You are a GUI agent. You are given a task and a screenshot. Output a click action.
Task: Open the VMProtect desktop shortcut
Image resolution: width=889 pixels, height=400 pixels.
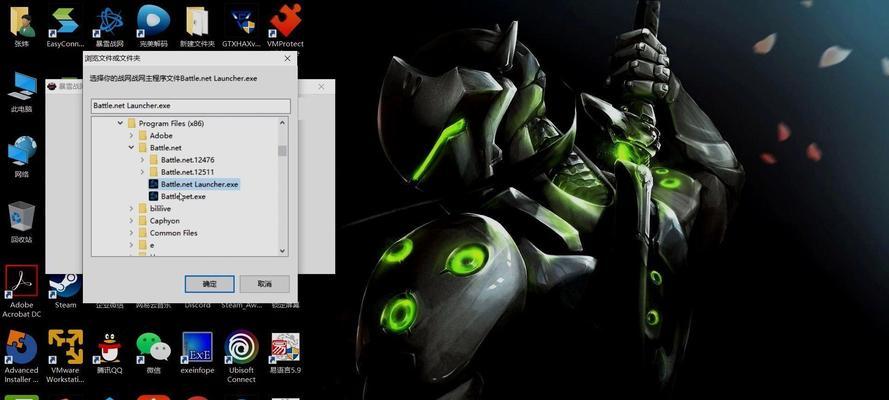(x=285, y=26)
